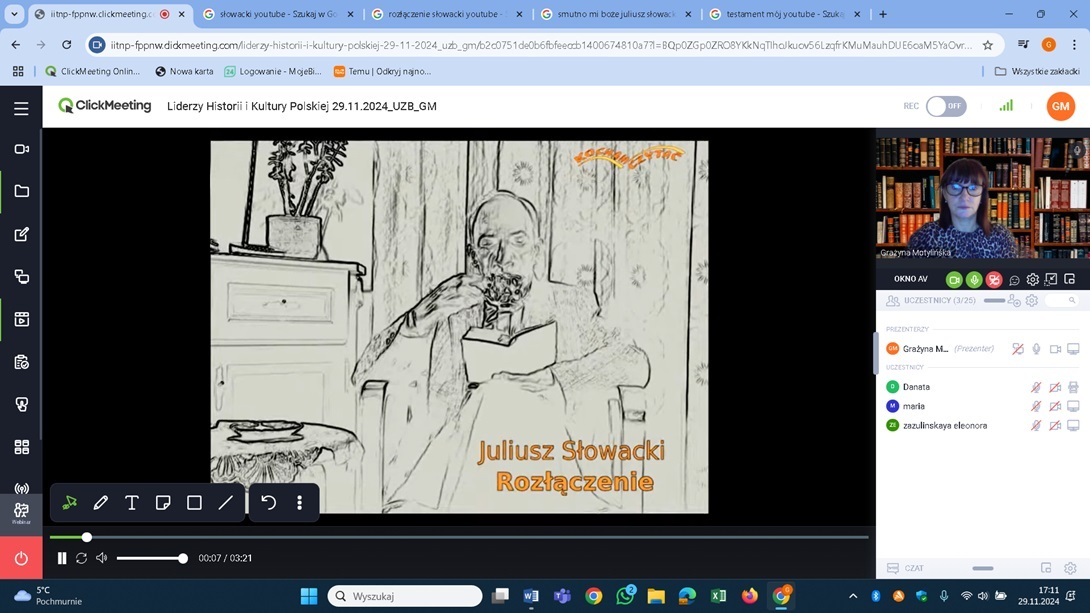Screen dimensions: 1090x613
Task: Open the whiteboard edit icon in sidebar
Action: point(21,234)
